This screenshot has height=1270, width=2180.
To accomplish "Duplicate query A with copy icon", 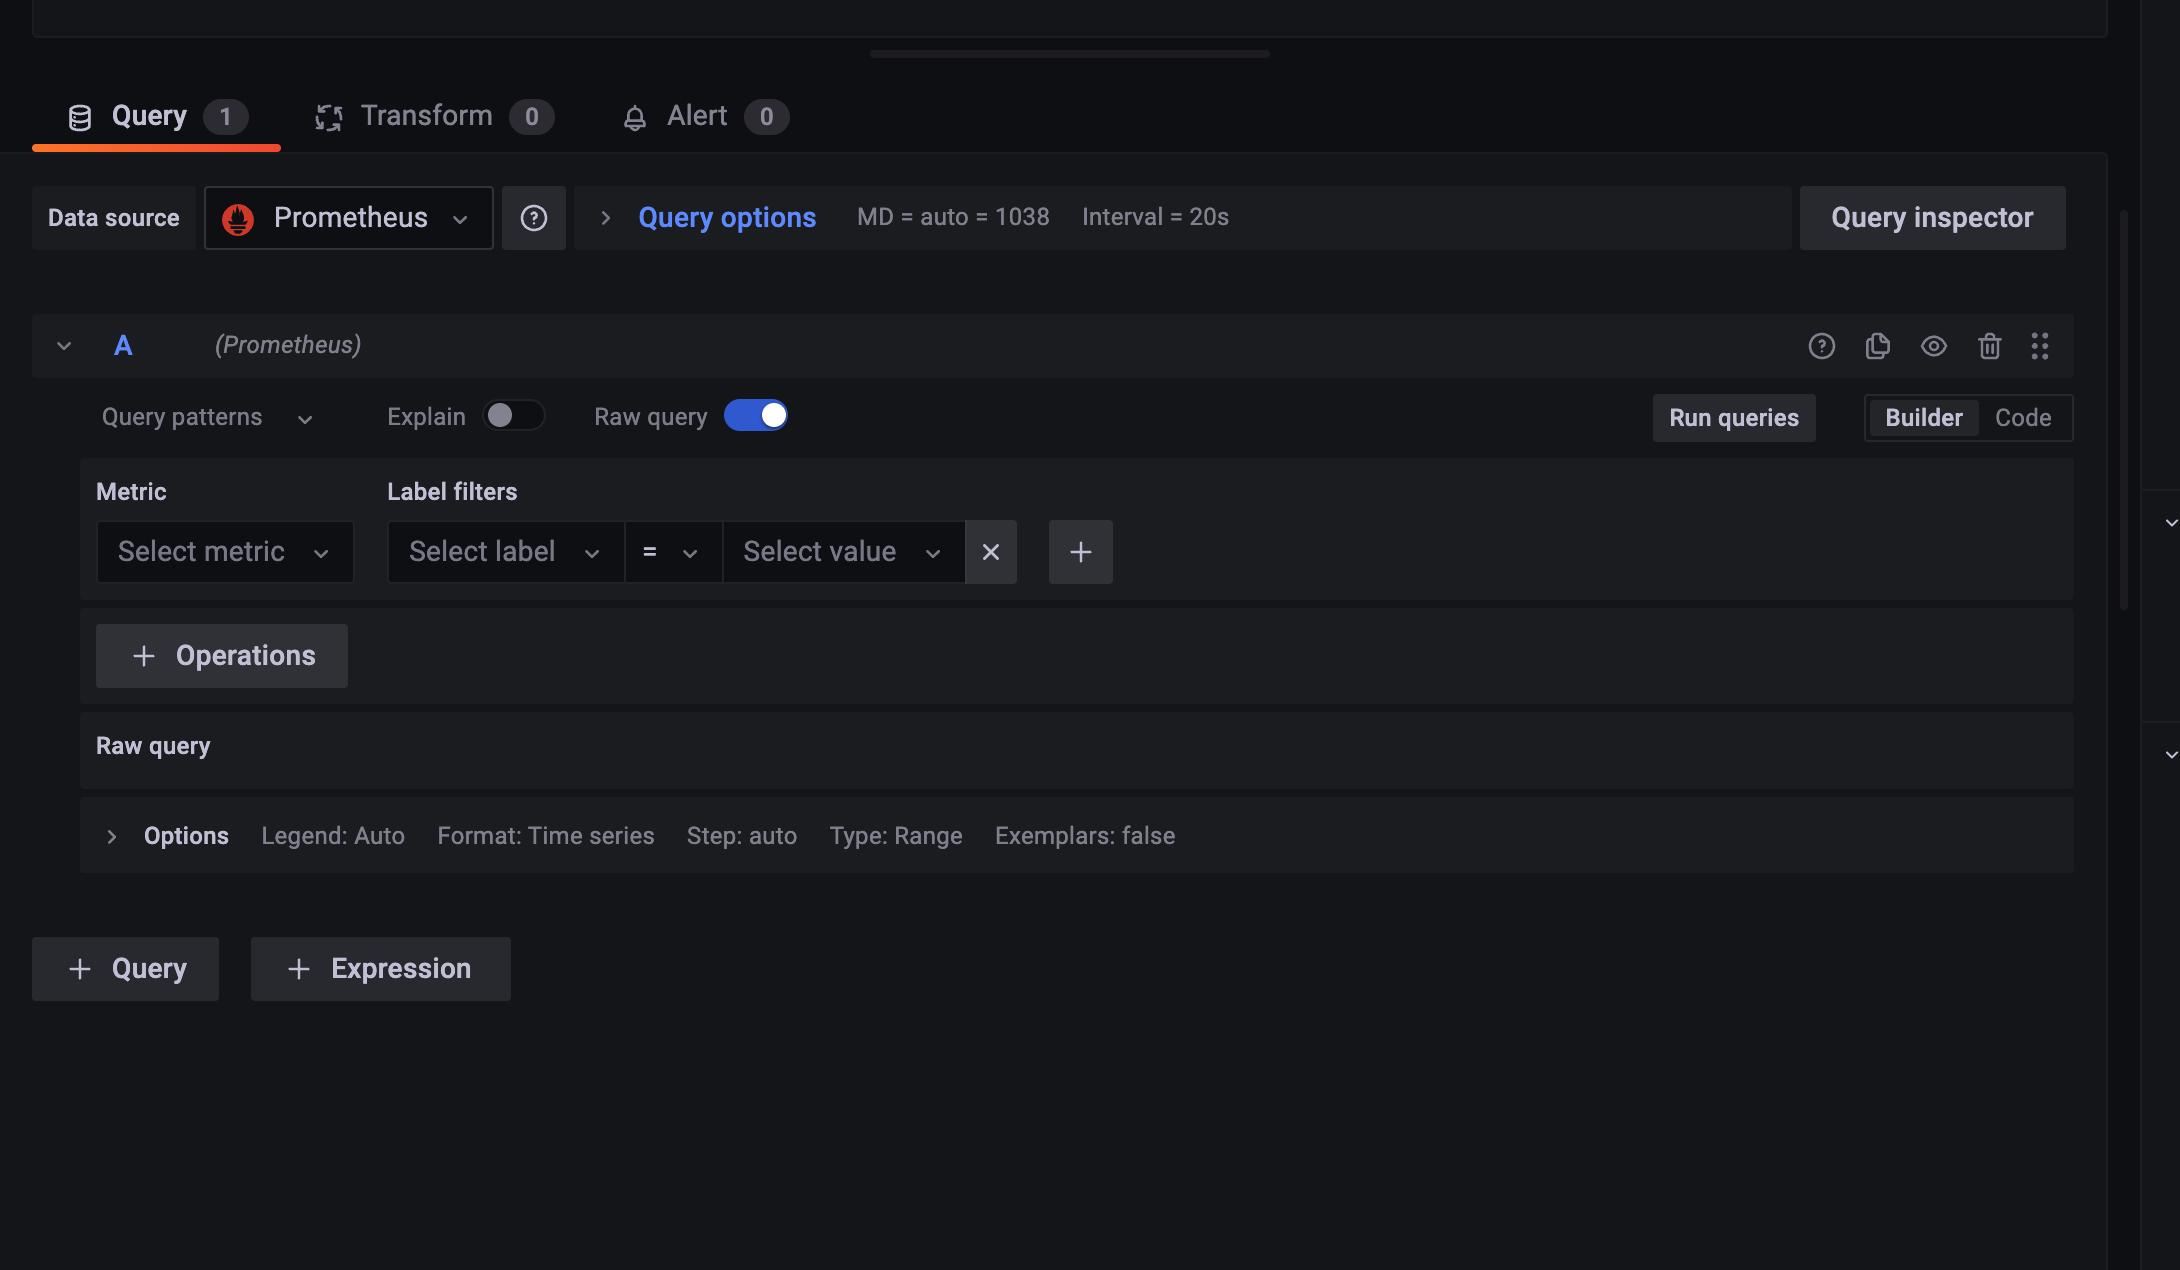I will click(1877, 346).
